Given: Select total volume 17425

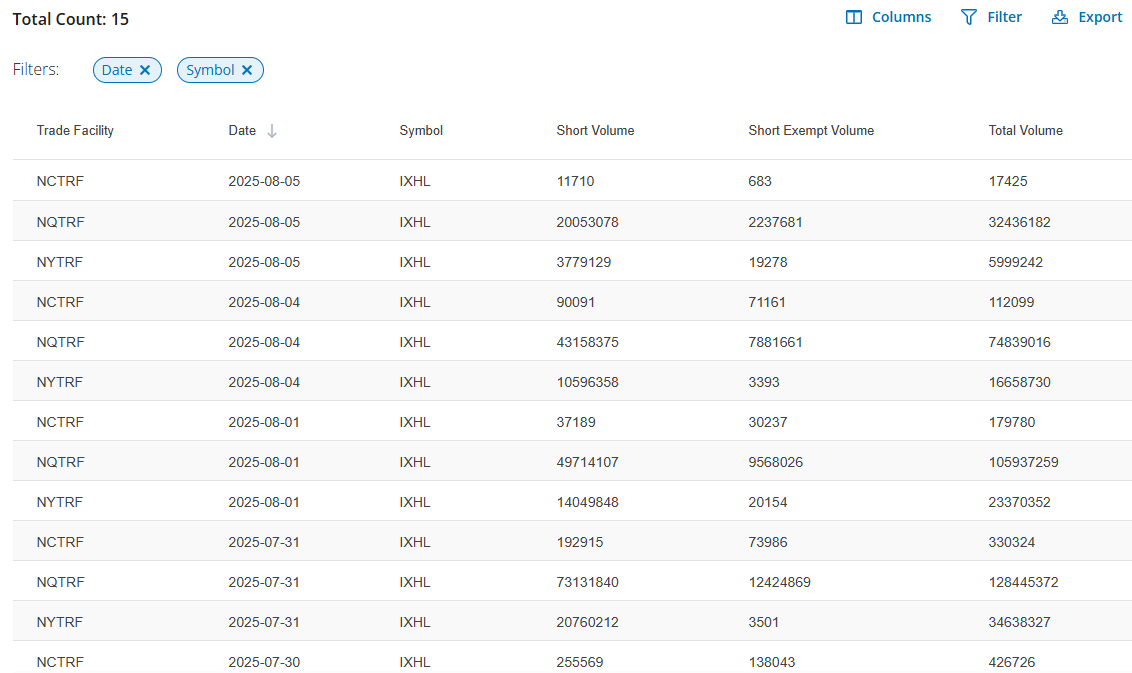Looking at the screenshot, I should (x=1008, y=181).
